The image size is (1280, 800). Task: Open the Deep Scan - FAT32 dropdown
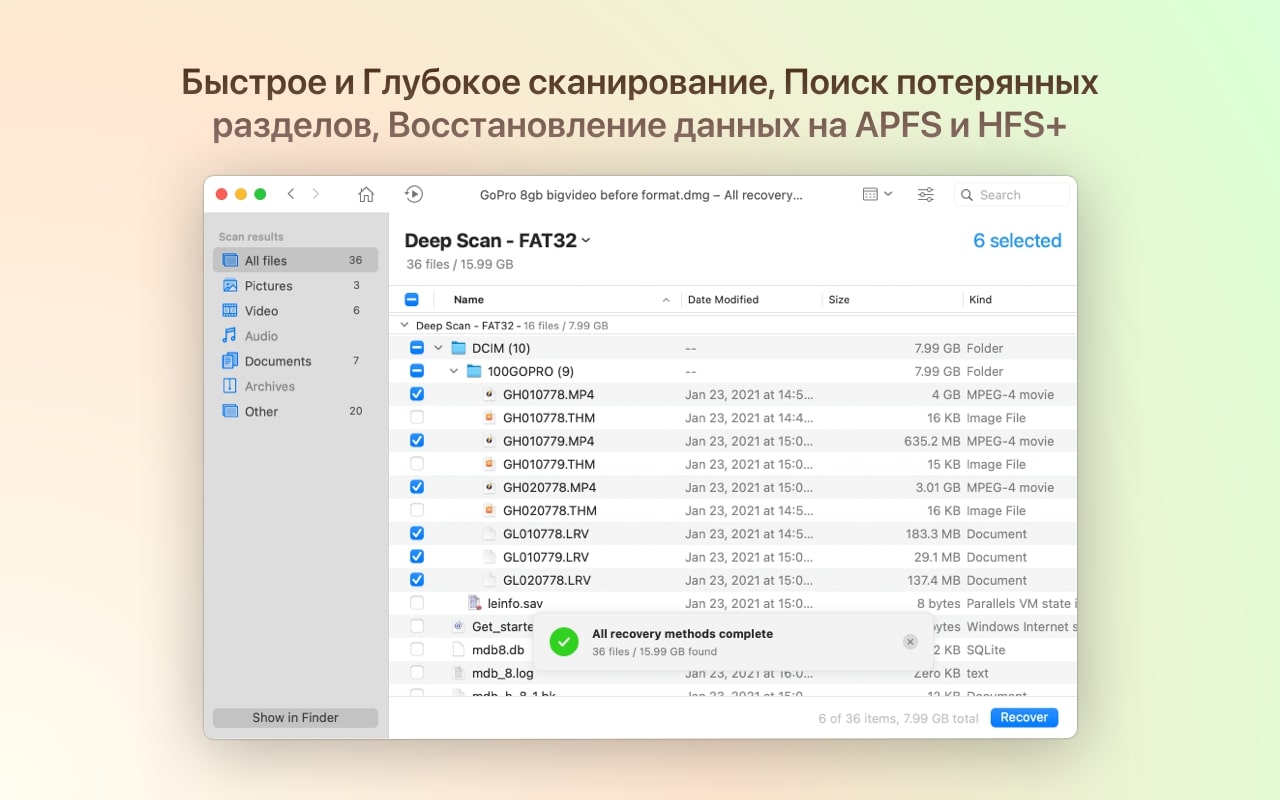click(585, 240)
